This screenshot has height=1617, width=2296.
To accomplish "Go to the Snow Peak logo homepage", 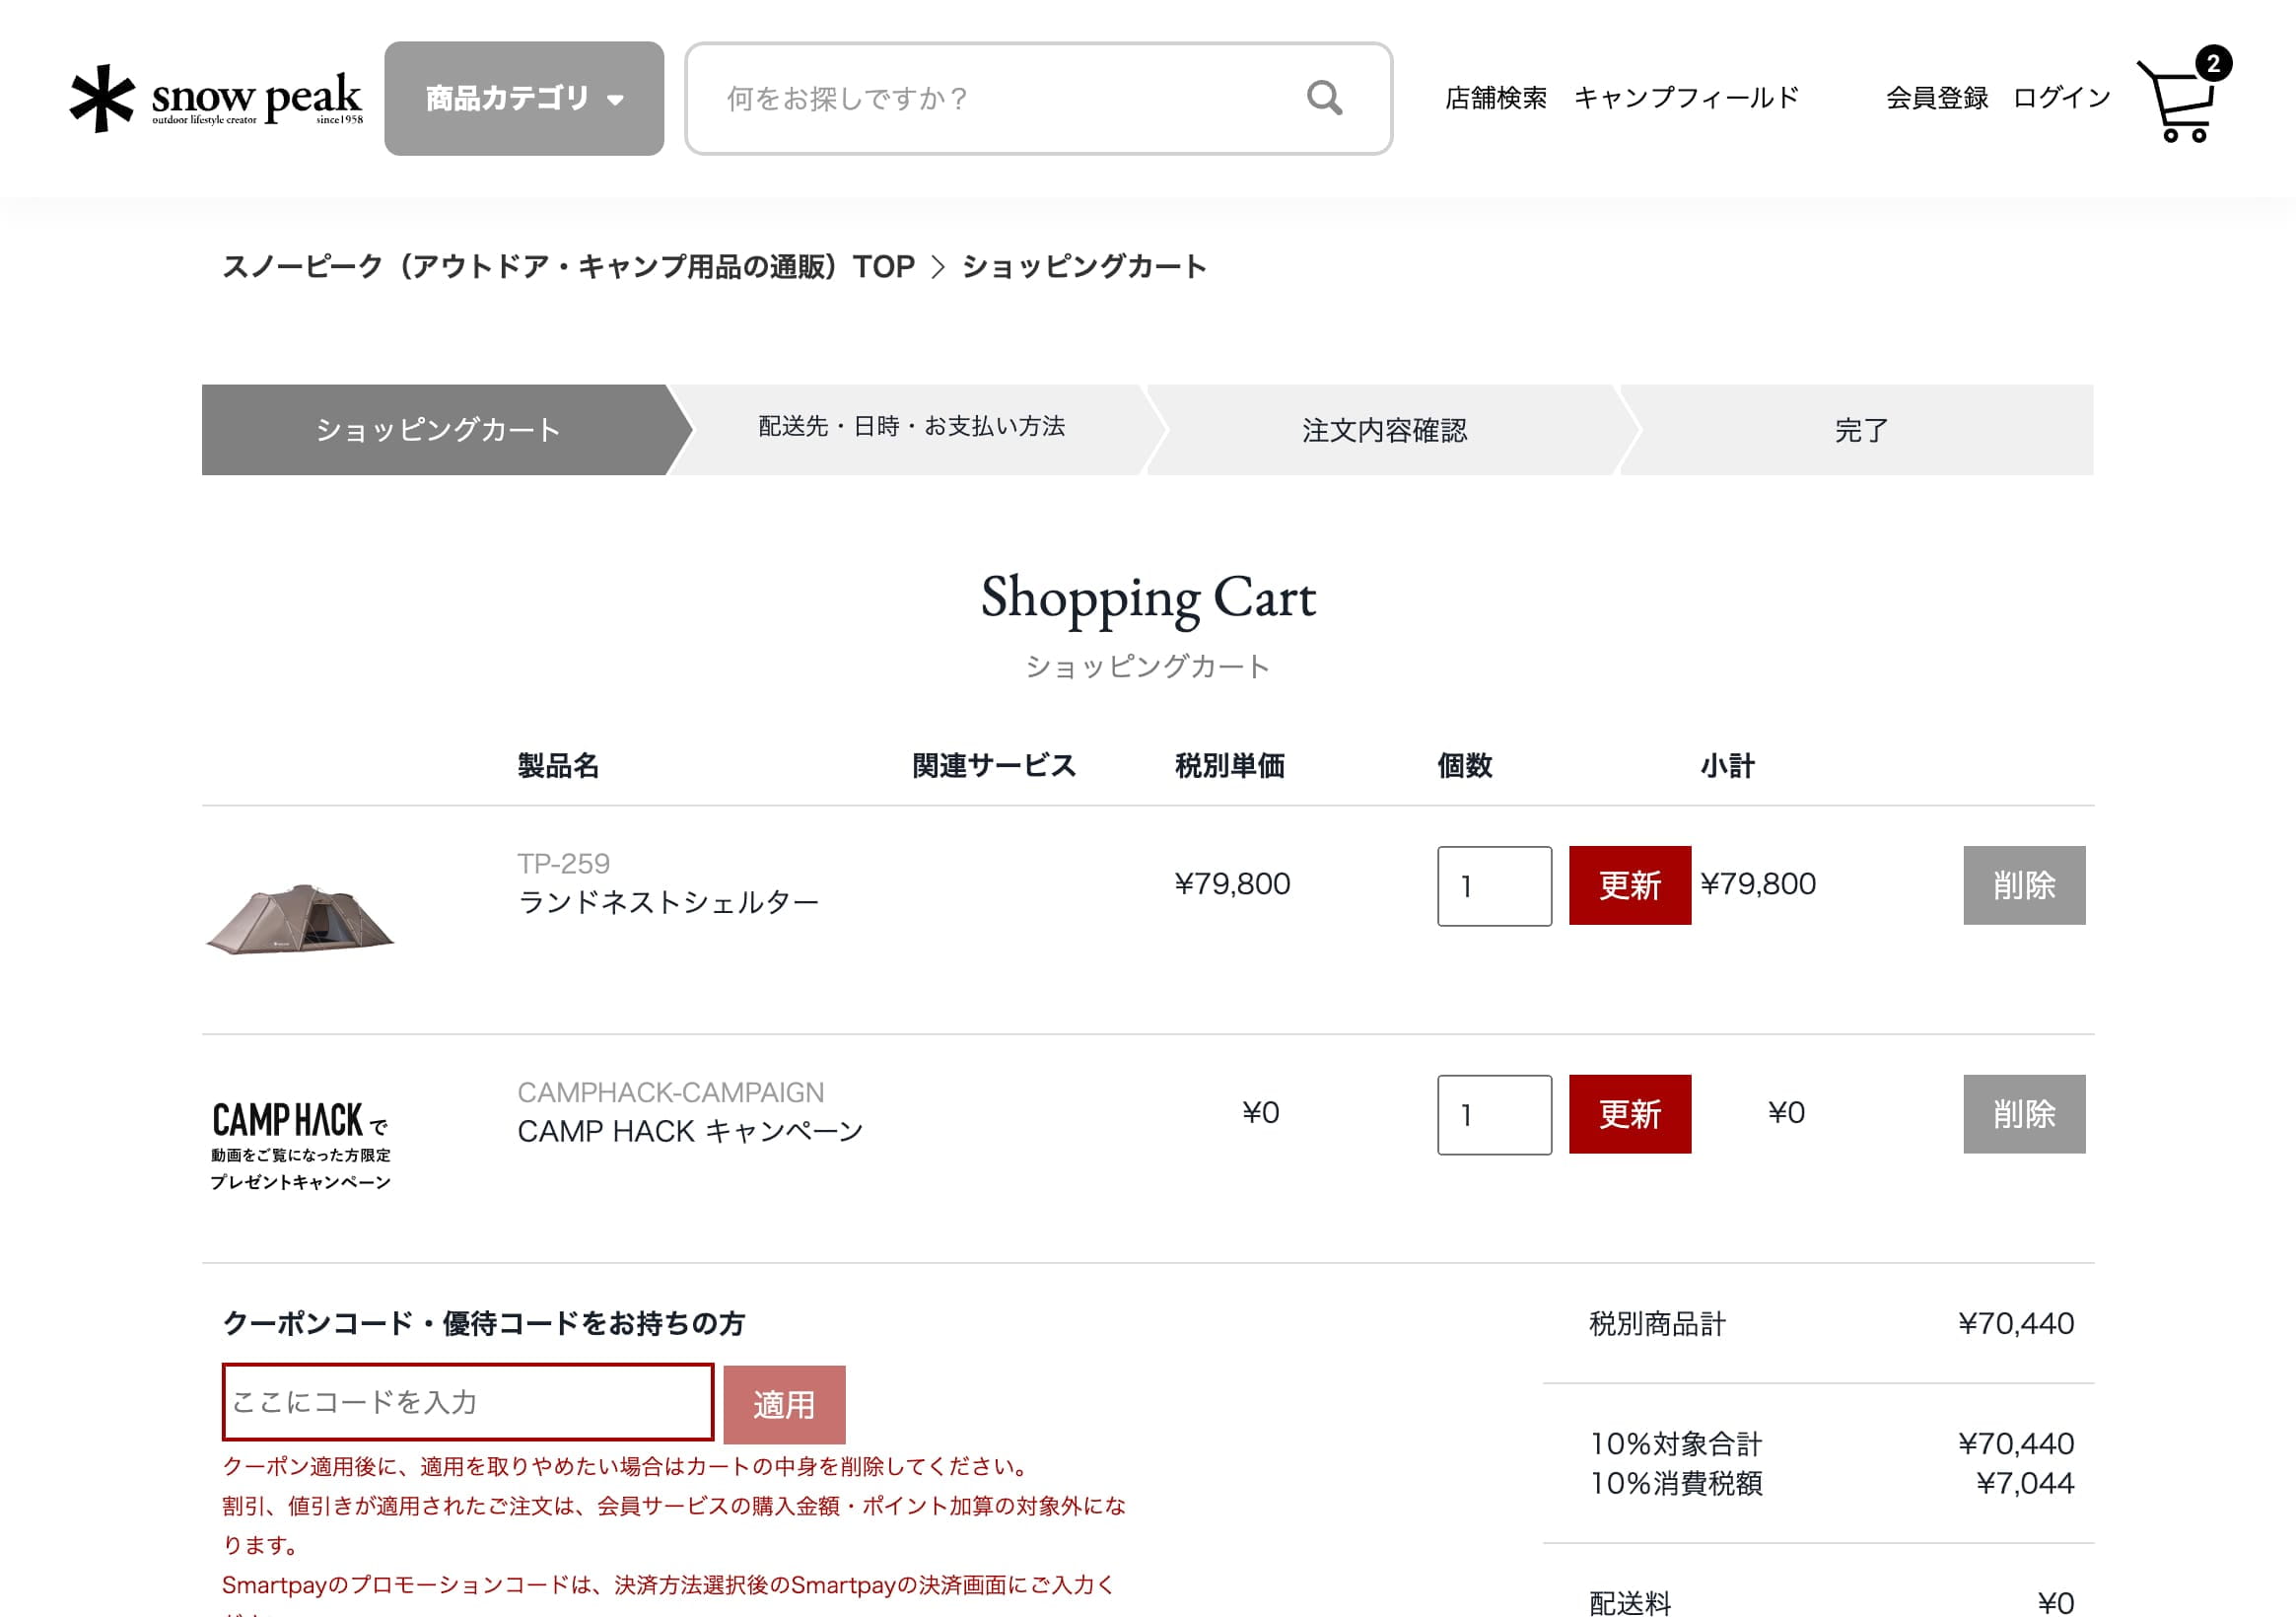I will [x=216, y=98].
